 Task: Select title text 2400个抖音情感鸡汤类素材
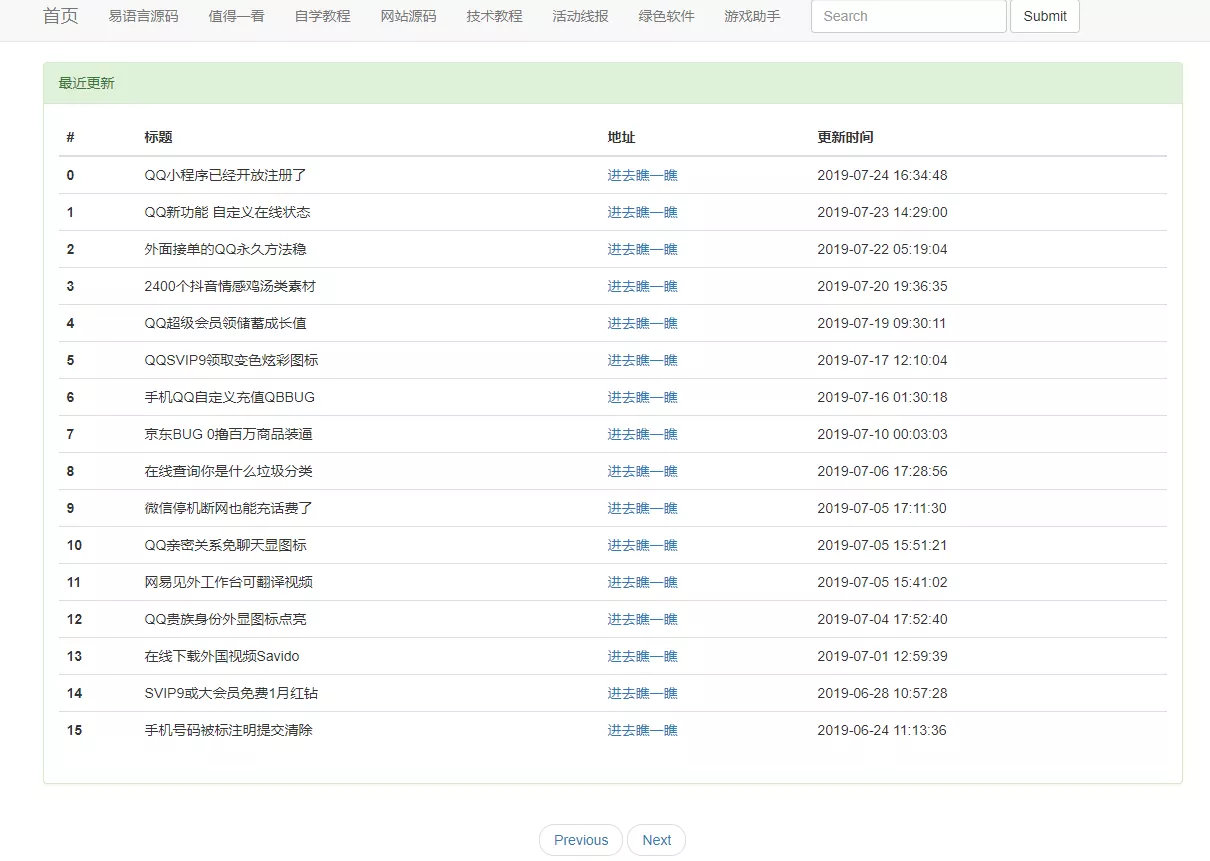coord(230,286)
